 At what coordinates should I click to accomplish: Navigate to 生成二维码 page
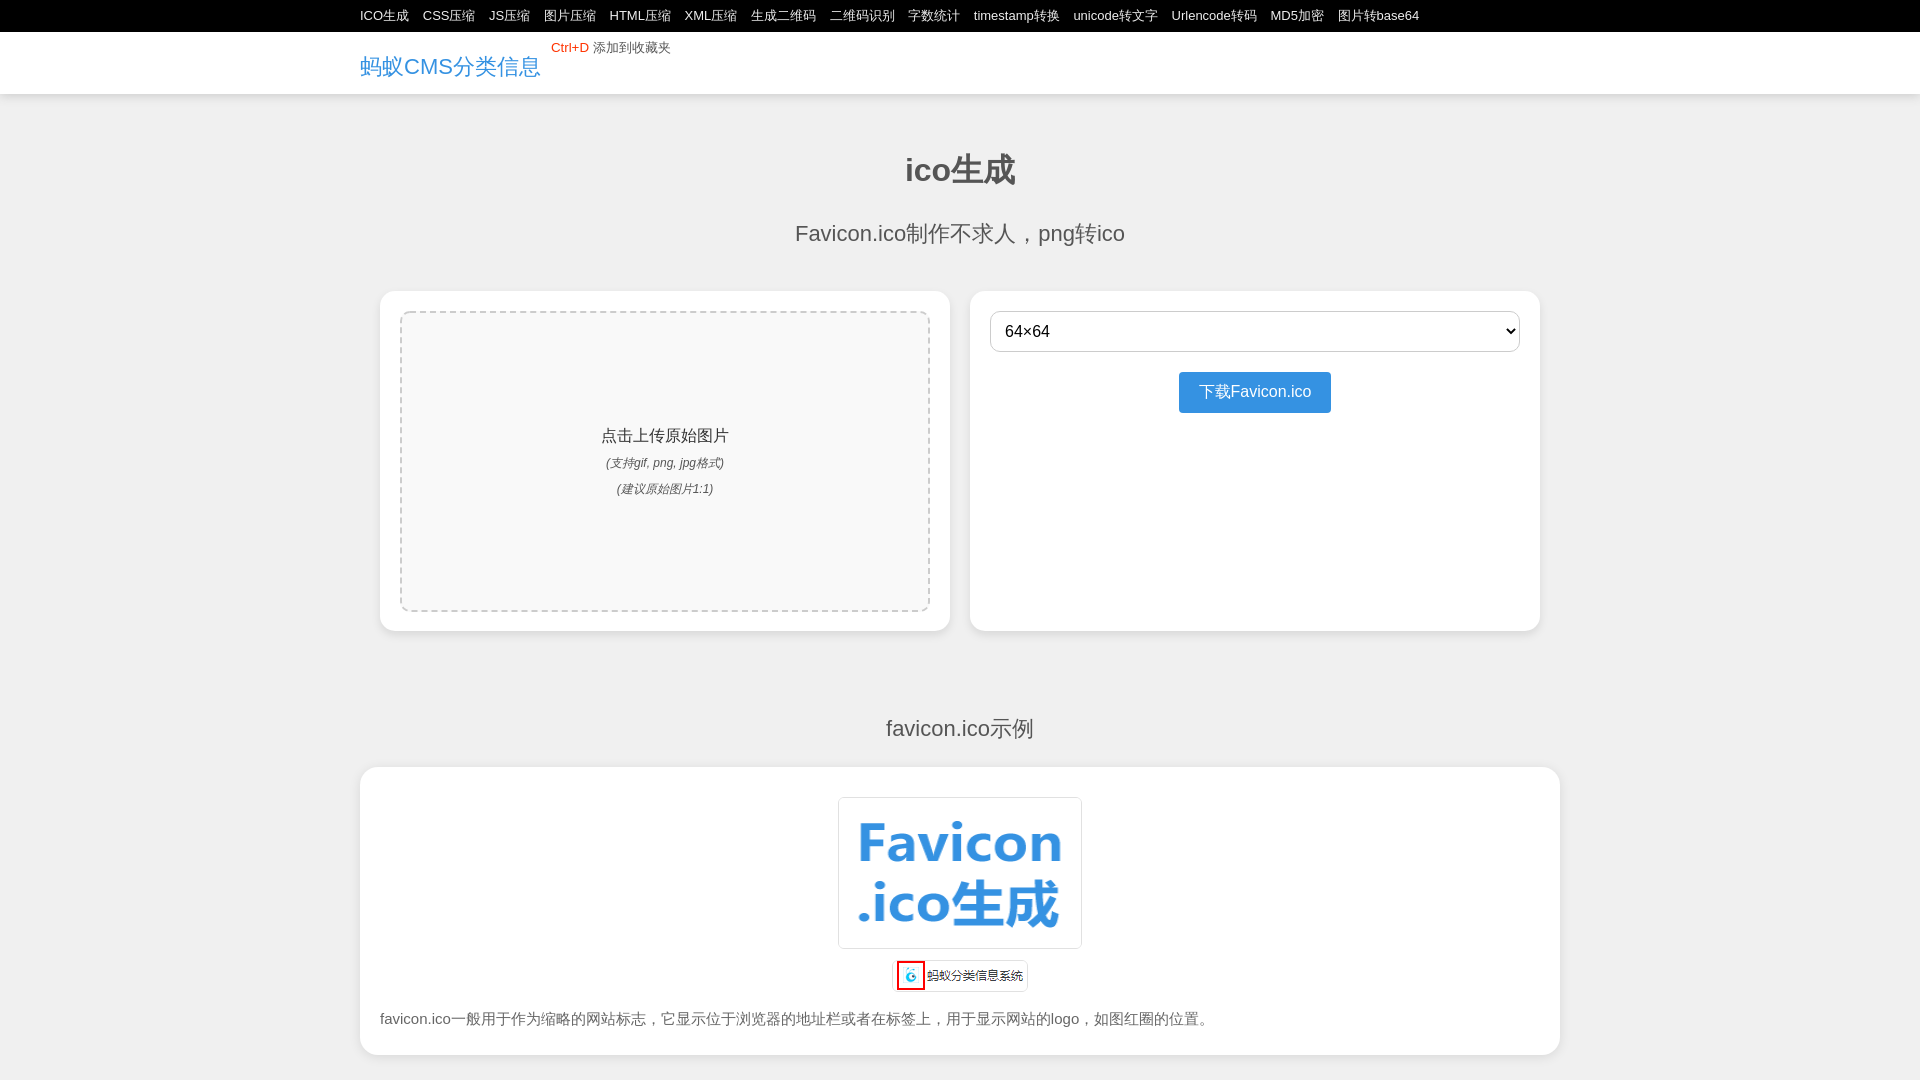click(x=783, y=16)
